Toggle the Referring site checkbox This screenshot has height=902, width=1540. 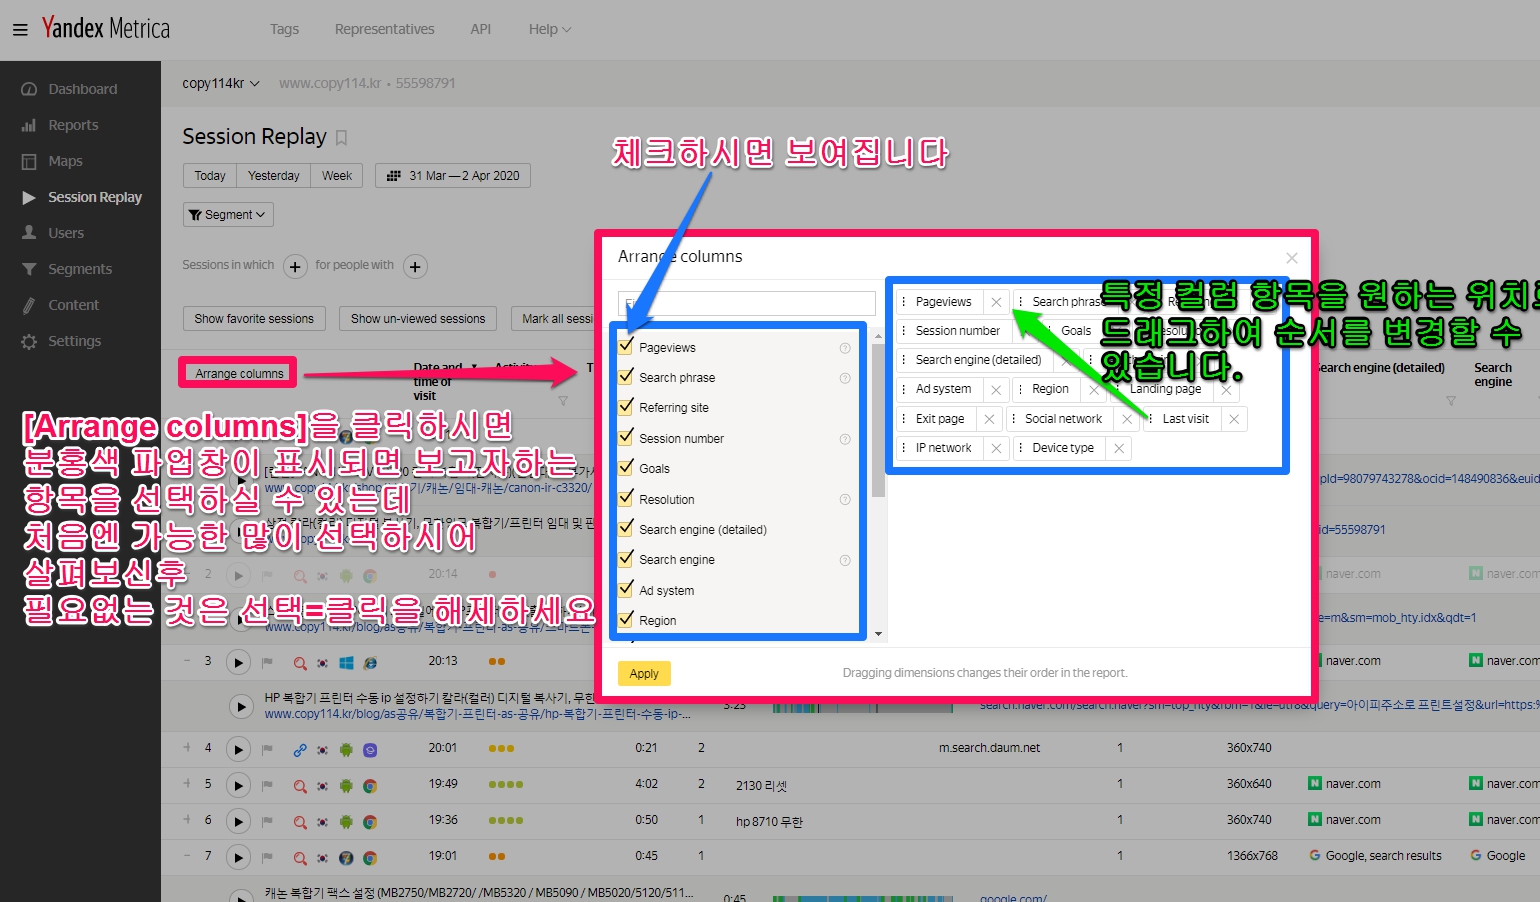pyautogui.click(x=627, y=407)
